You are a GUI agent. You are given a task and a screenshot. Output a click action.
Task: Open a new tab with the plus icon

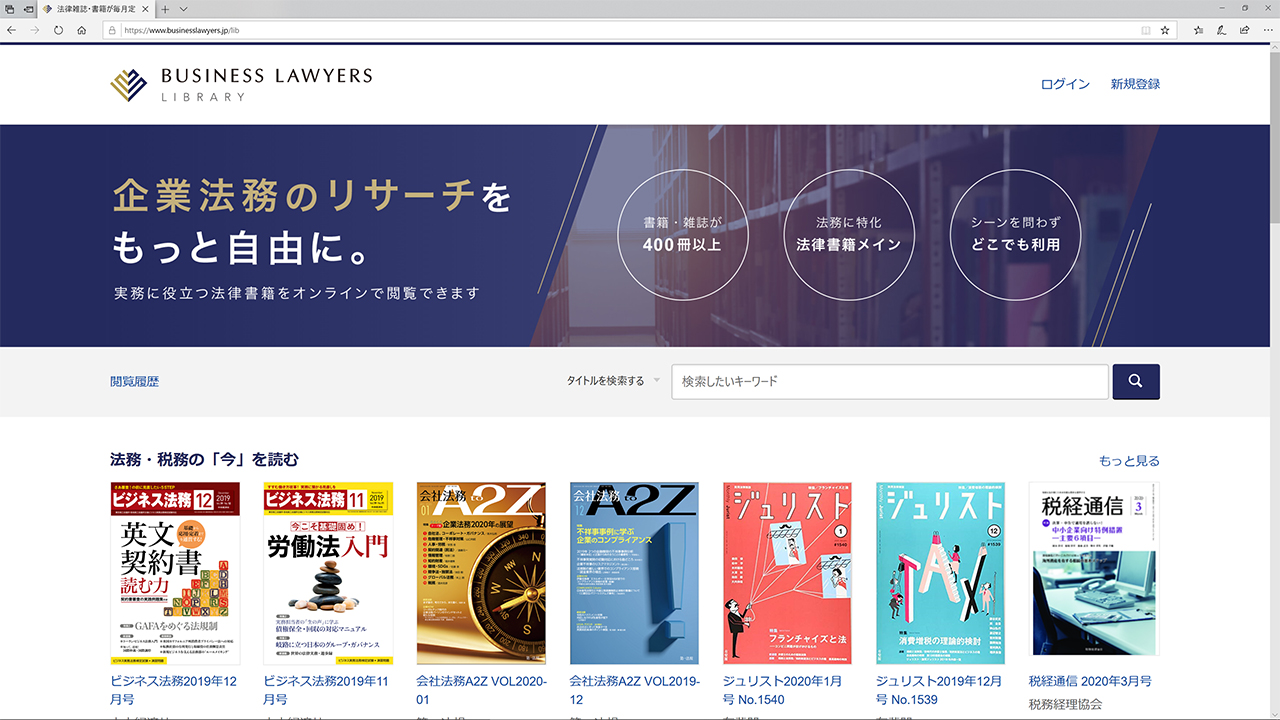tap(166, 9)
